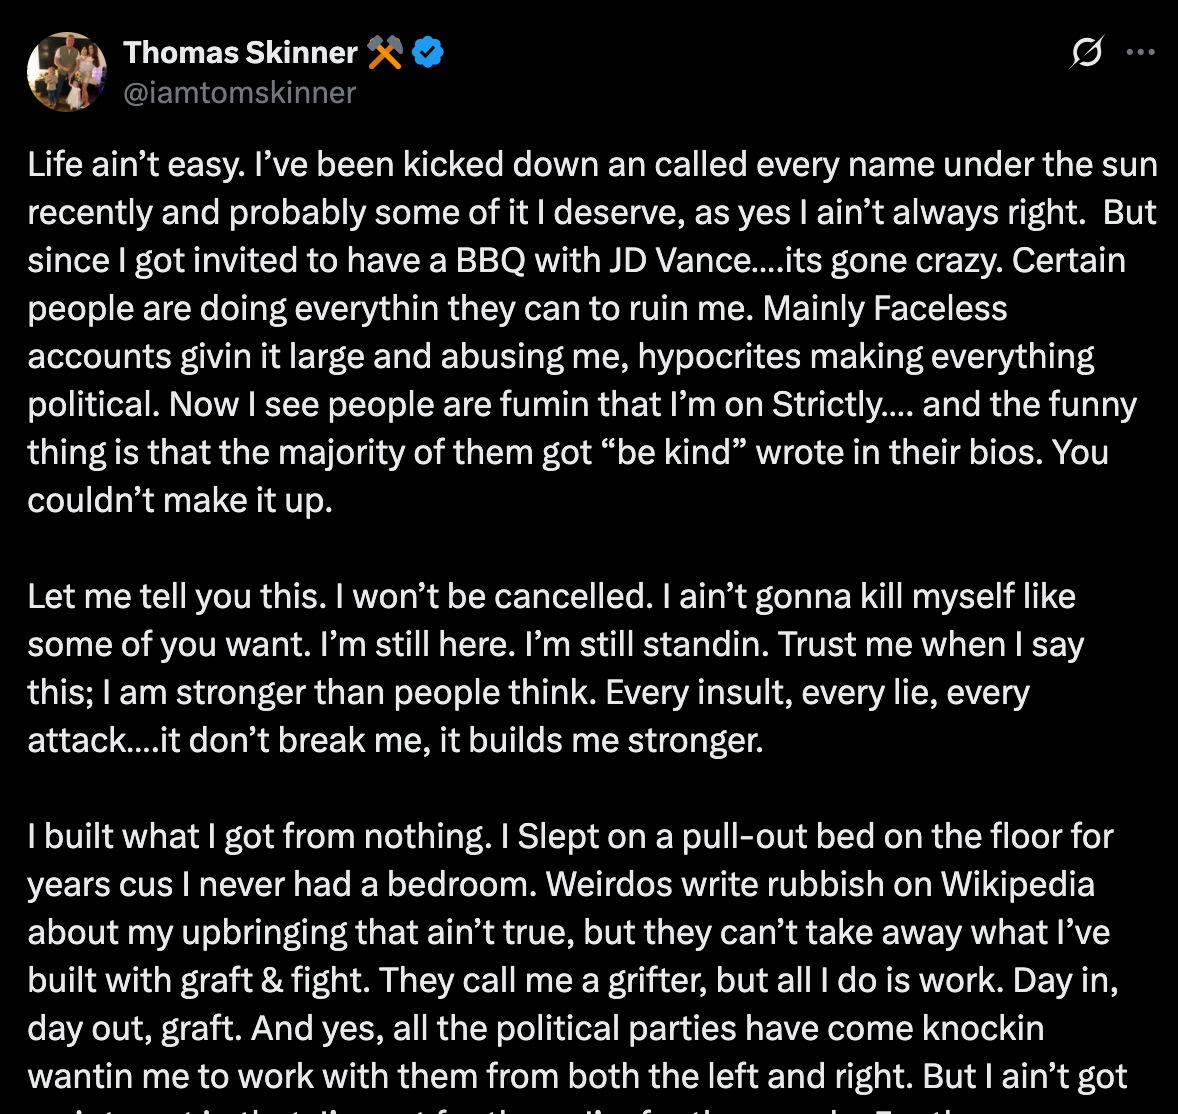Select the Grok circle icon at top right

click(x=1089, y=52)
